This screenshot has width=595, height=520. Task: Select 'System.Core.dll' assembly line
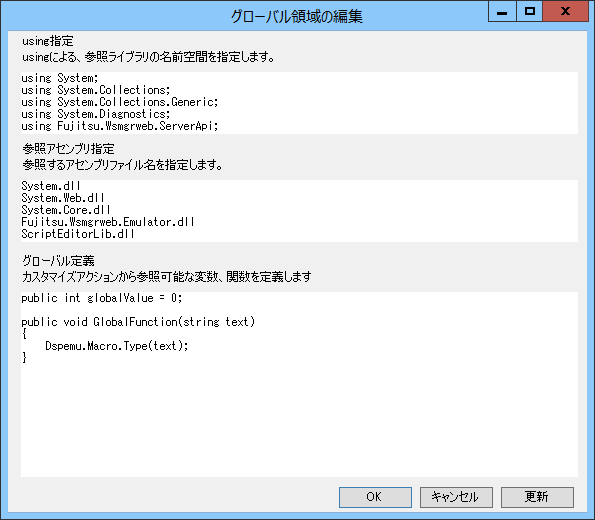[x=66, y=210]
